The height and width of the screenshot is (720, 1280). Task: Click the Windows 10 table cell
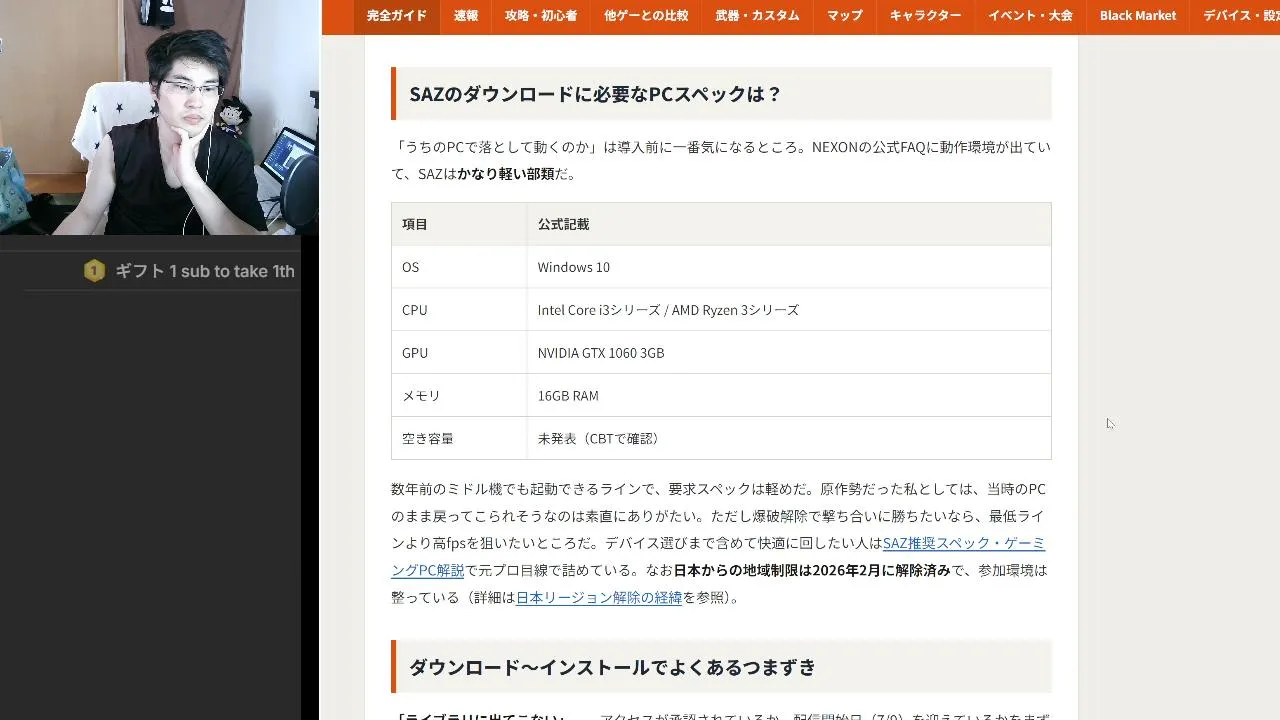click(789, 267)
